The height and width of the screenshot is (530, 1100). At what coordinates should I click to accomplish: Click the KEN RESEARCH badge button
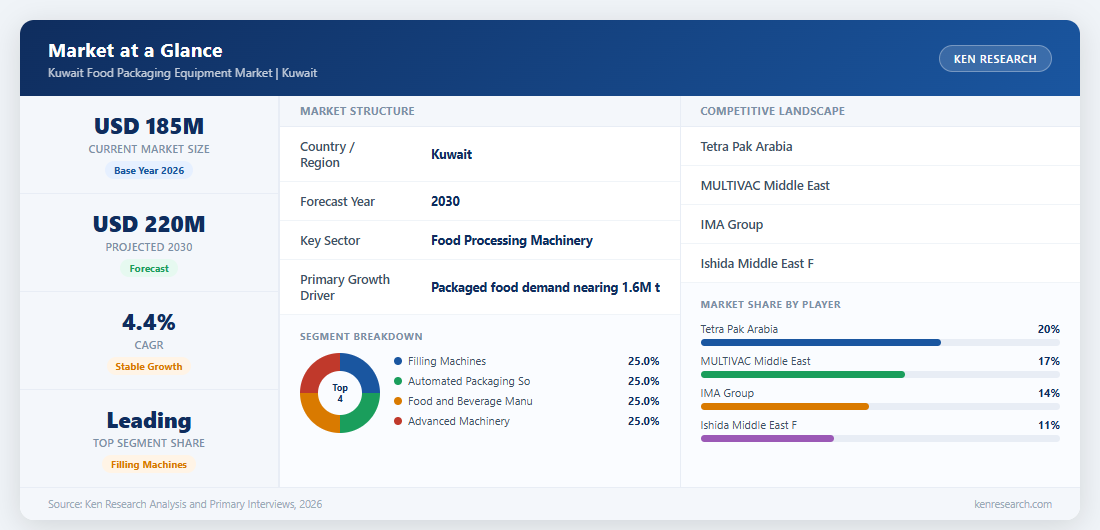click(x=995, y=59)
